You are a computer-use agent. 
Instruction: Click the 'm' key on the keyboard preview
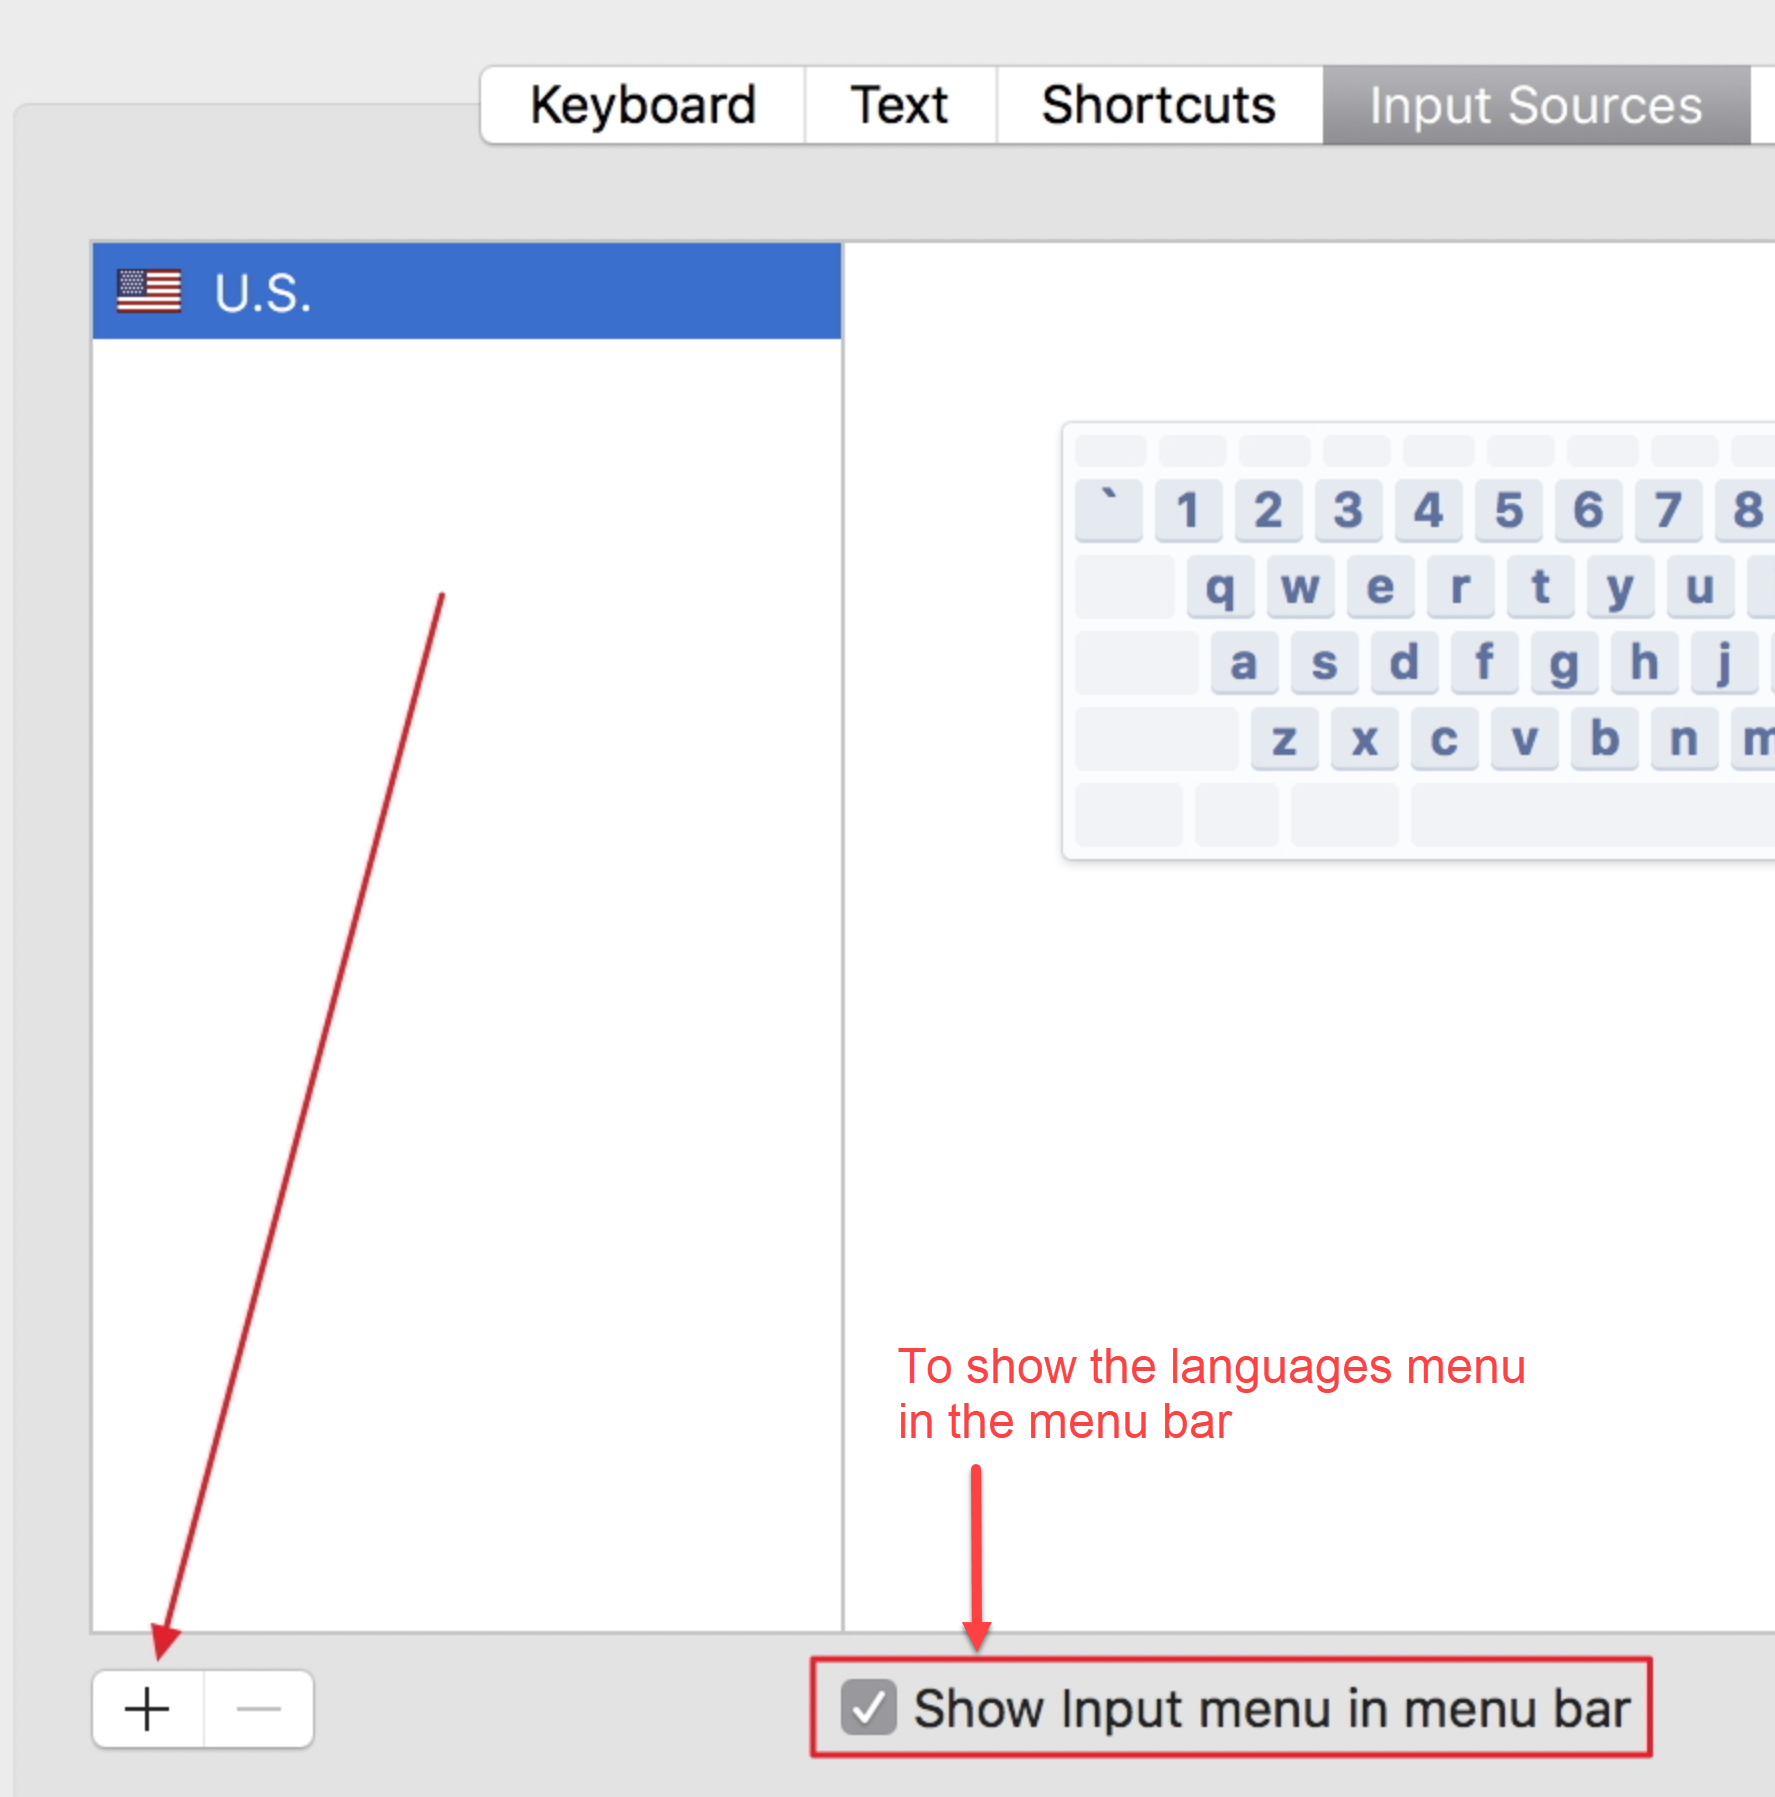pos(1757,740)
